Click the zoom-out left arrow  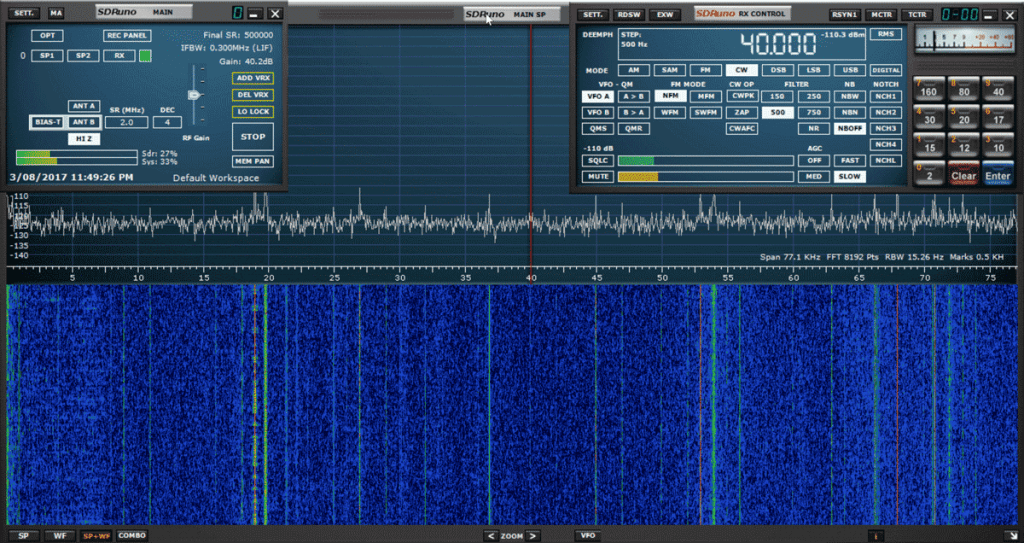click(490, 536)
